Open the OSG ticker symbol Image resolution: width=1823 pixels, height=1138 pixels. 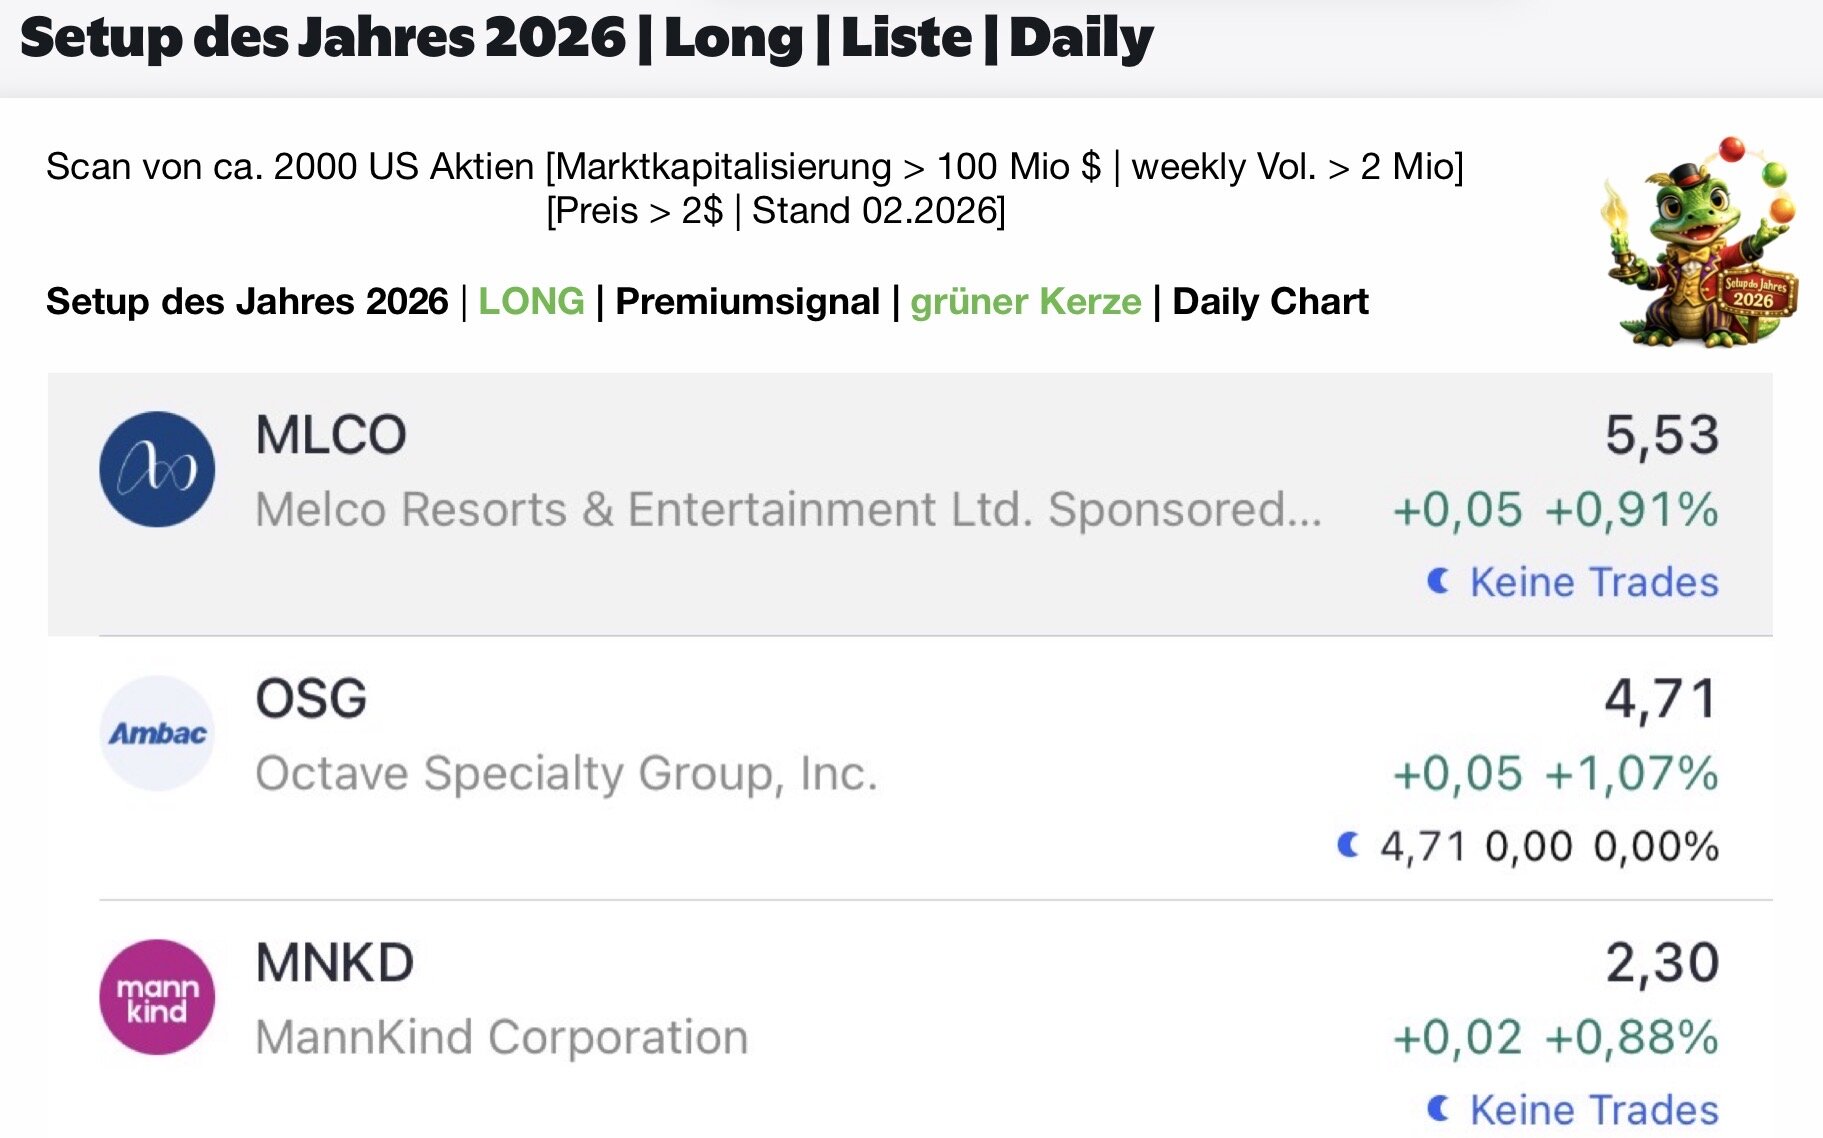tap(311, 698)
